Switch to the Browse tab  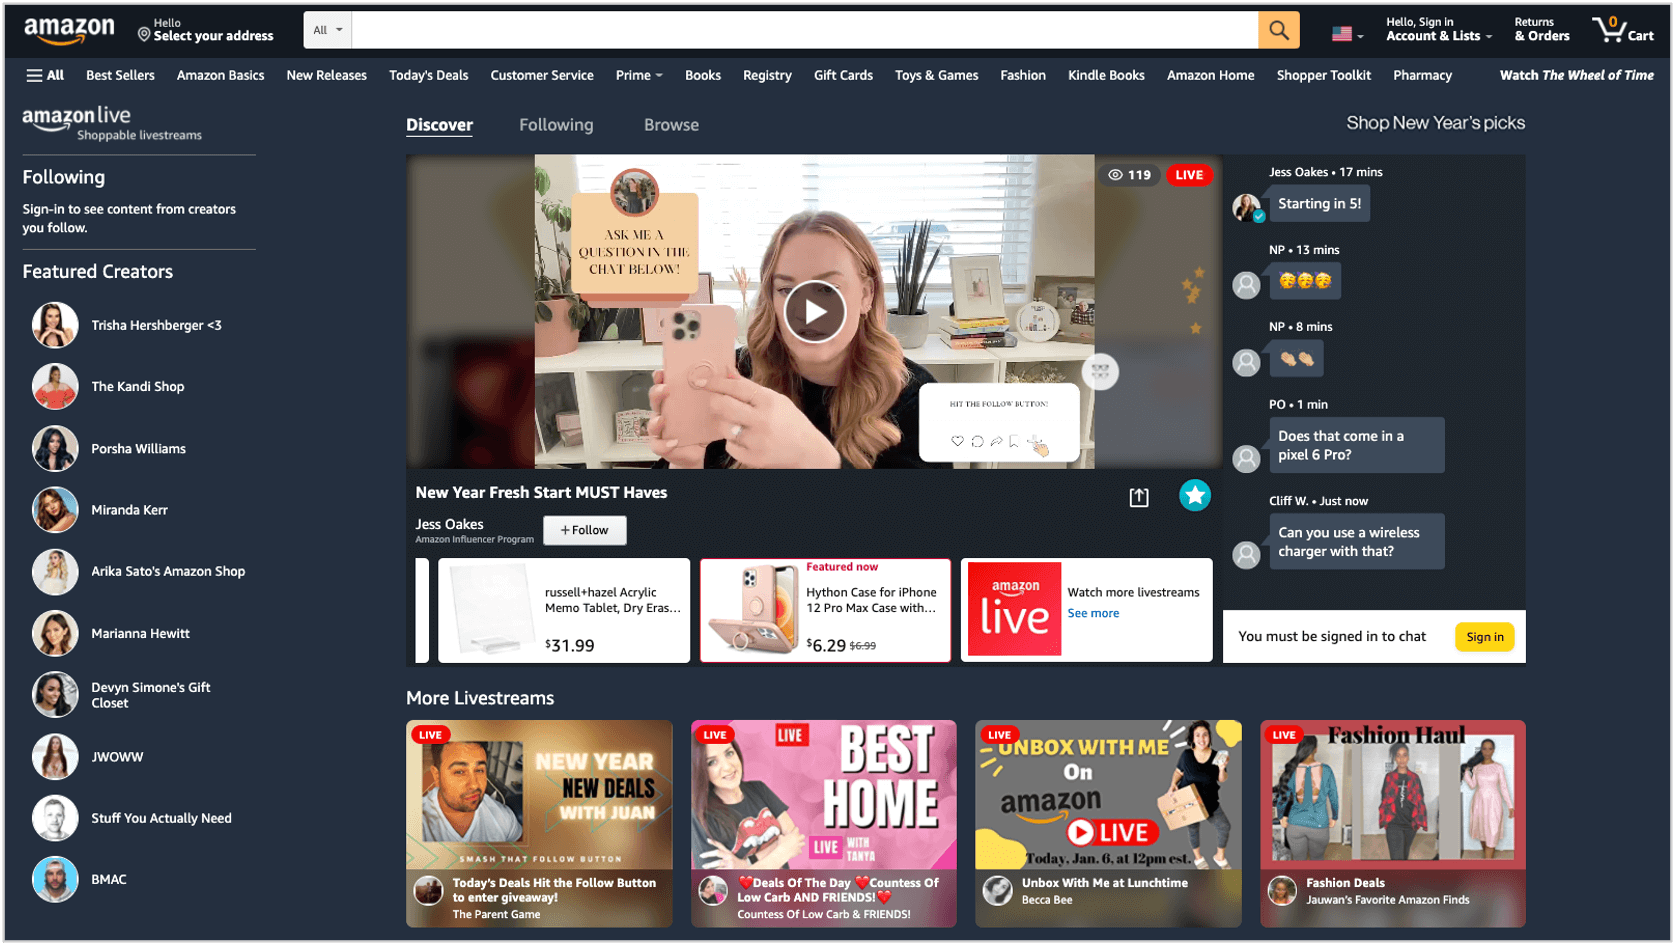click(671, 125)
